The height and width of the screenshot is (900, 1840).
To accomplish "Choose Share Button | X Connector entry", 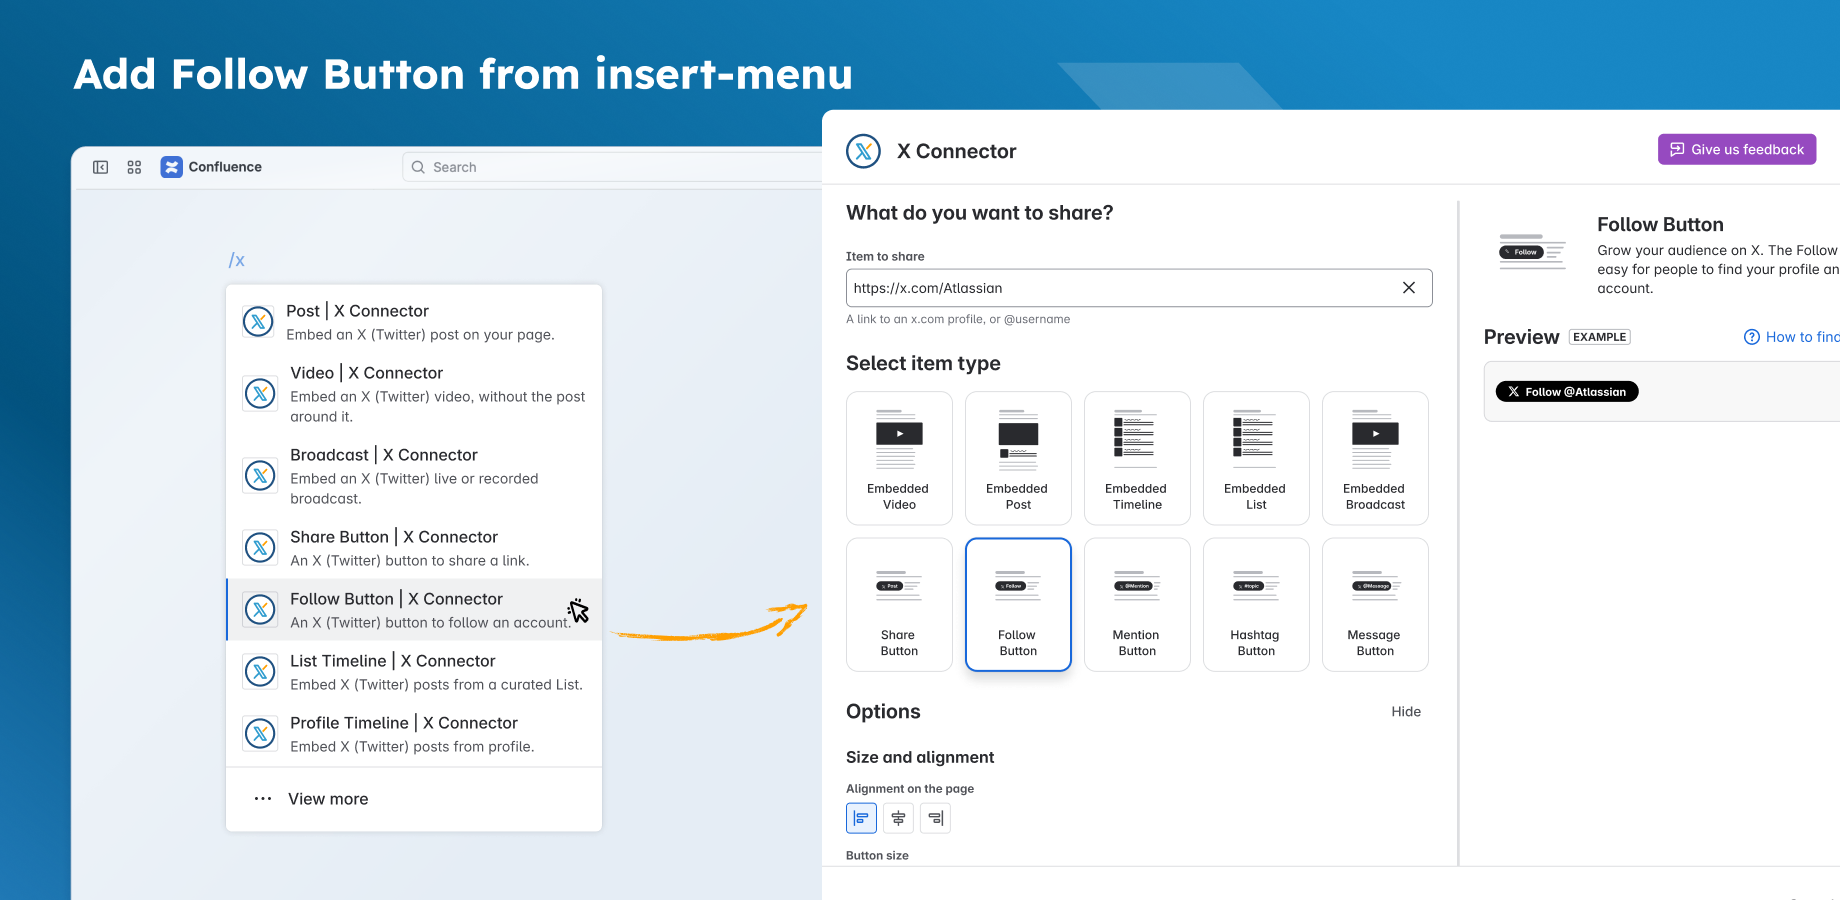I will coord(414,548).
